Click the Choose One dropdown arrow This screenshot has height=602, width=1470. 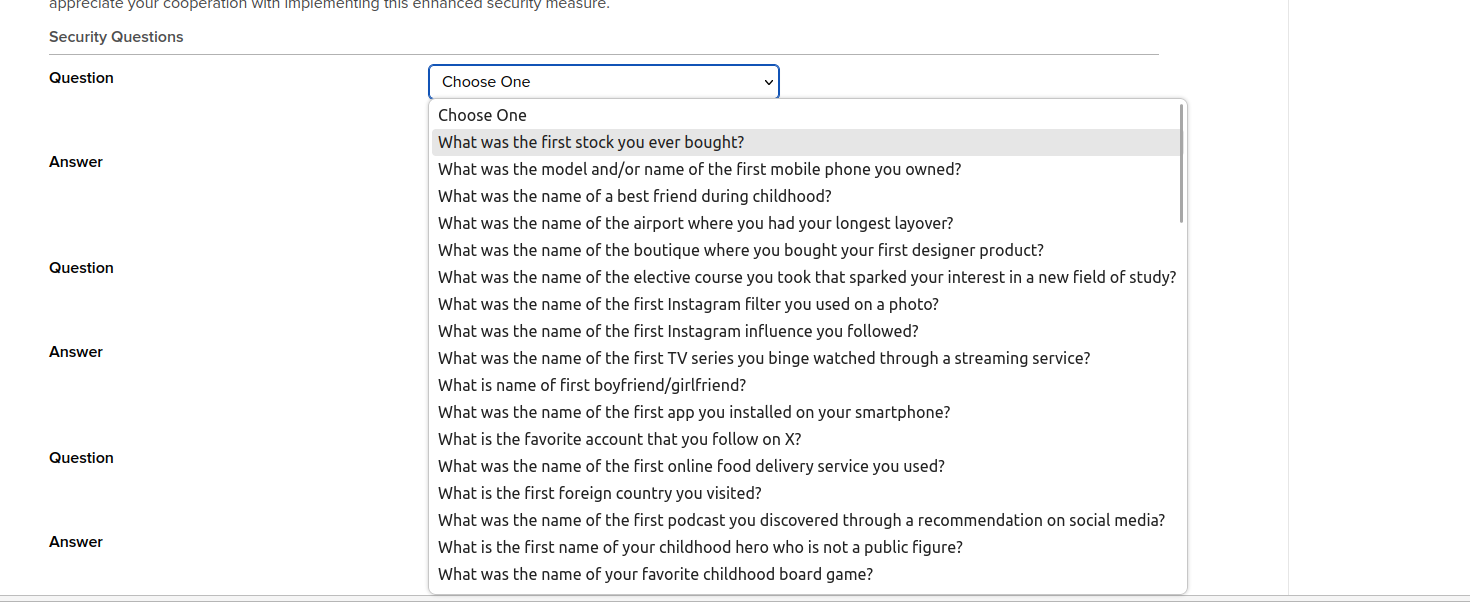click(768, 82)
